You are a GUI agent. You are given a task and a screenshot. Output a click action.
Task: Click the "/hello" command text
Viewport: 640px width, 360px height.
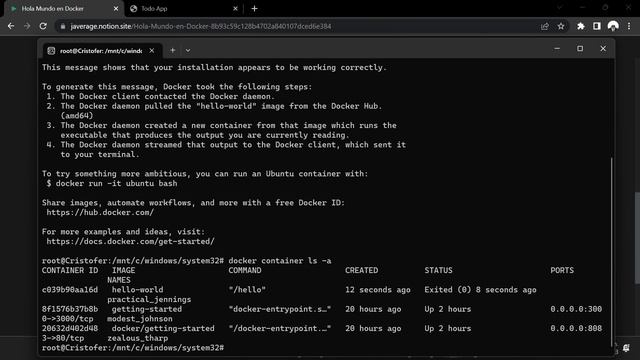(x=247, y=290)
